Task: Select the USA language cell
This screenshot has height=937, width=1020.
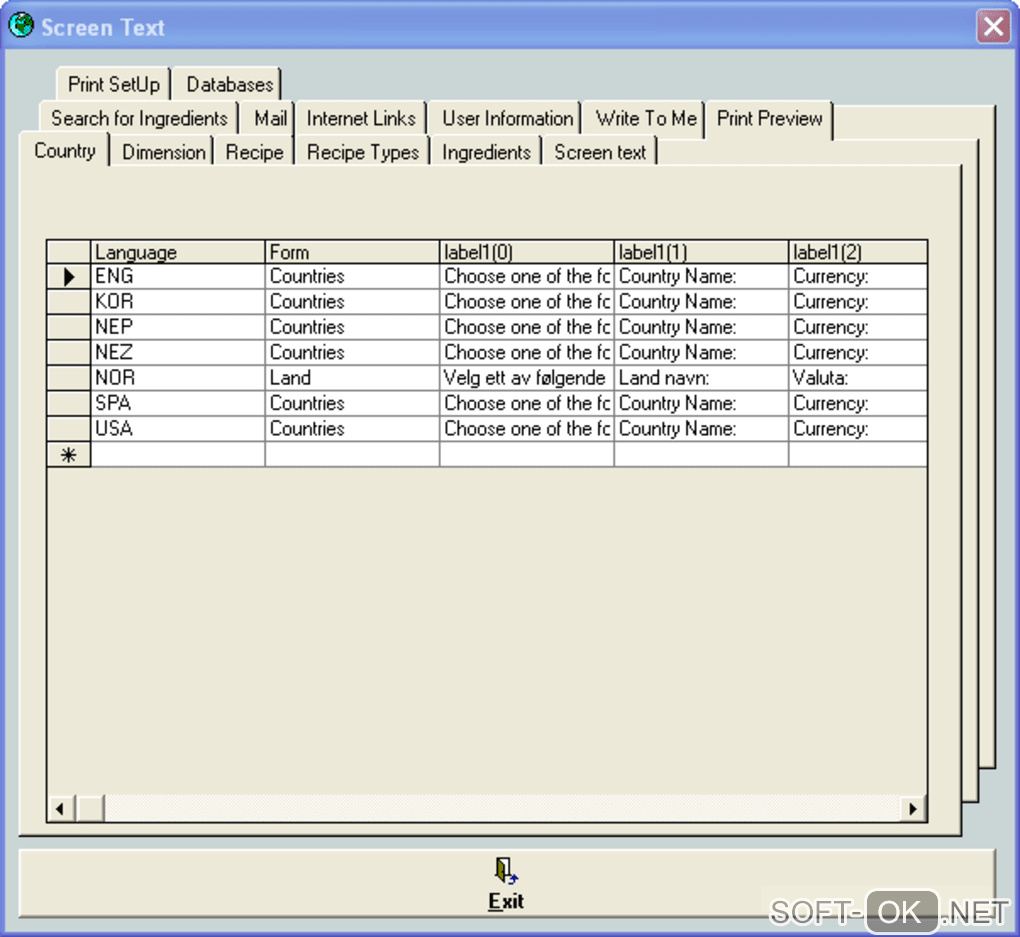Action: 178,429
